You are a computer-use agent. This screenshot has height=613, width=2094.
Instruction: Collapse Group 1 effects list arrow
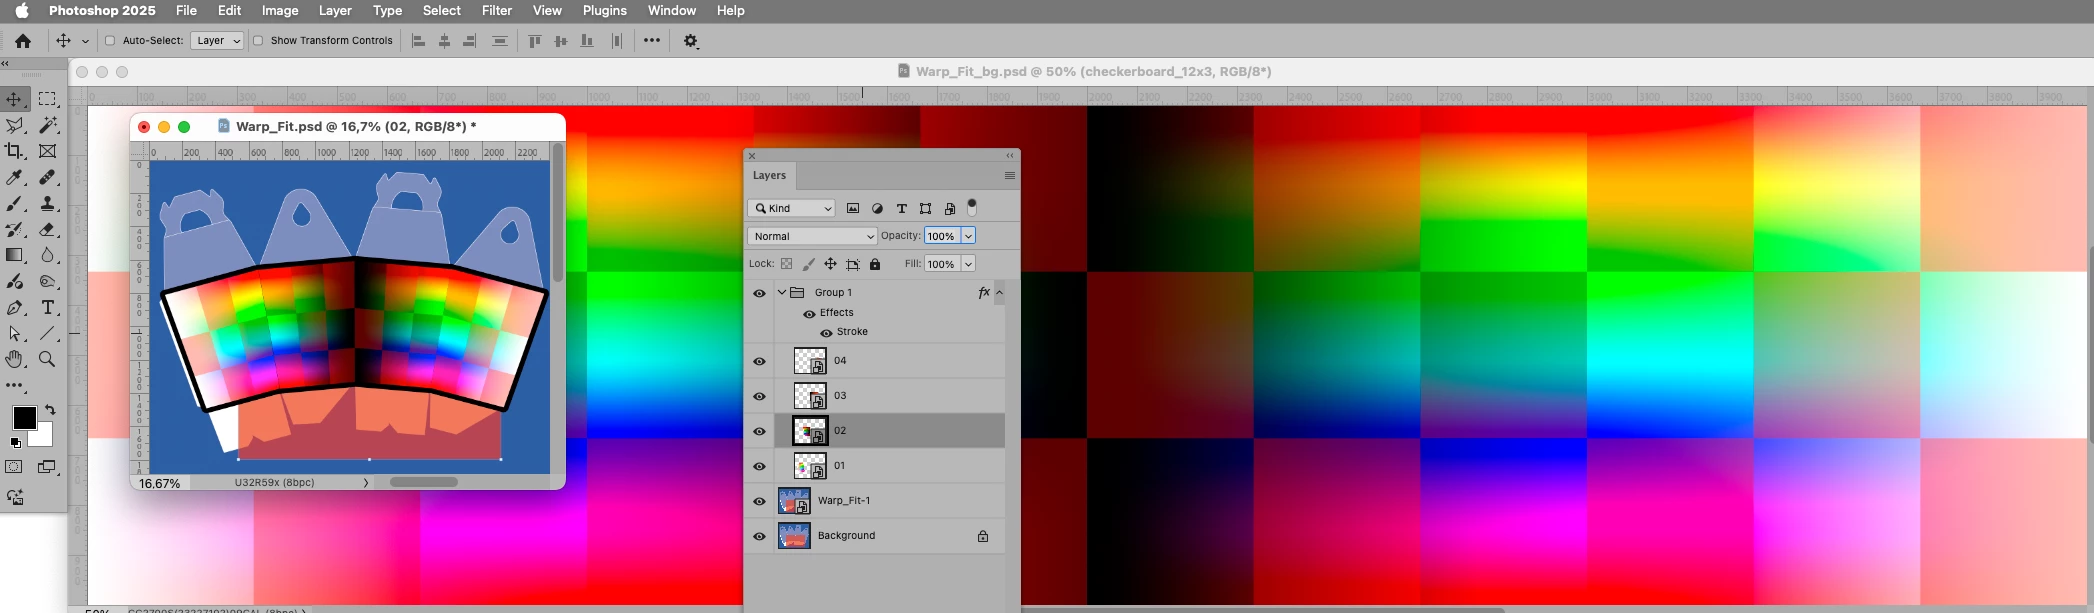coord(999,292)
